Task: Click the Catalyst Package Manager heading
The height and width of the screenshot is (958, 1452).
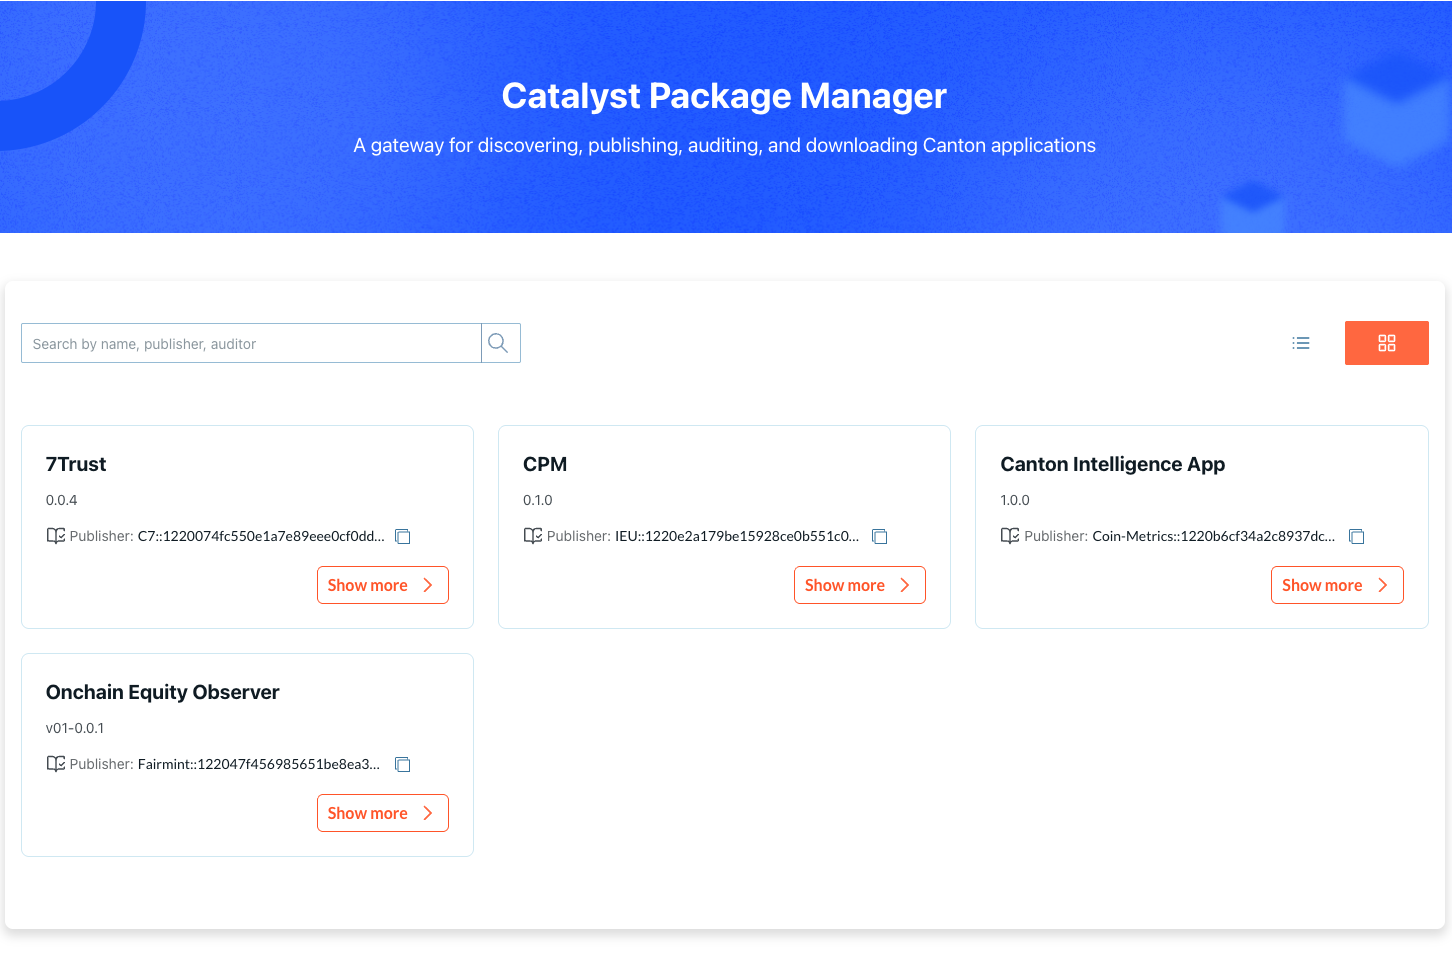Action: click(724, 96)
